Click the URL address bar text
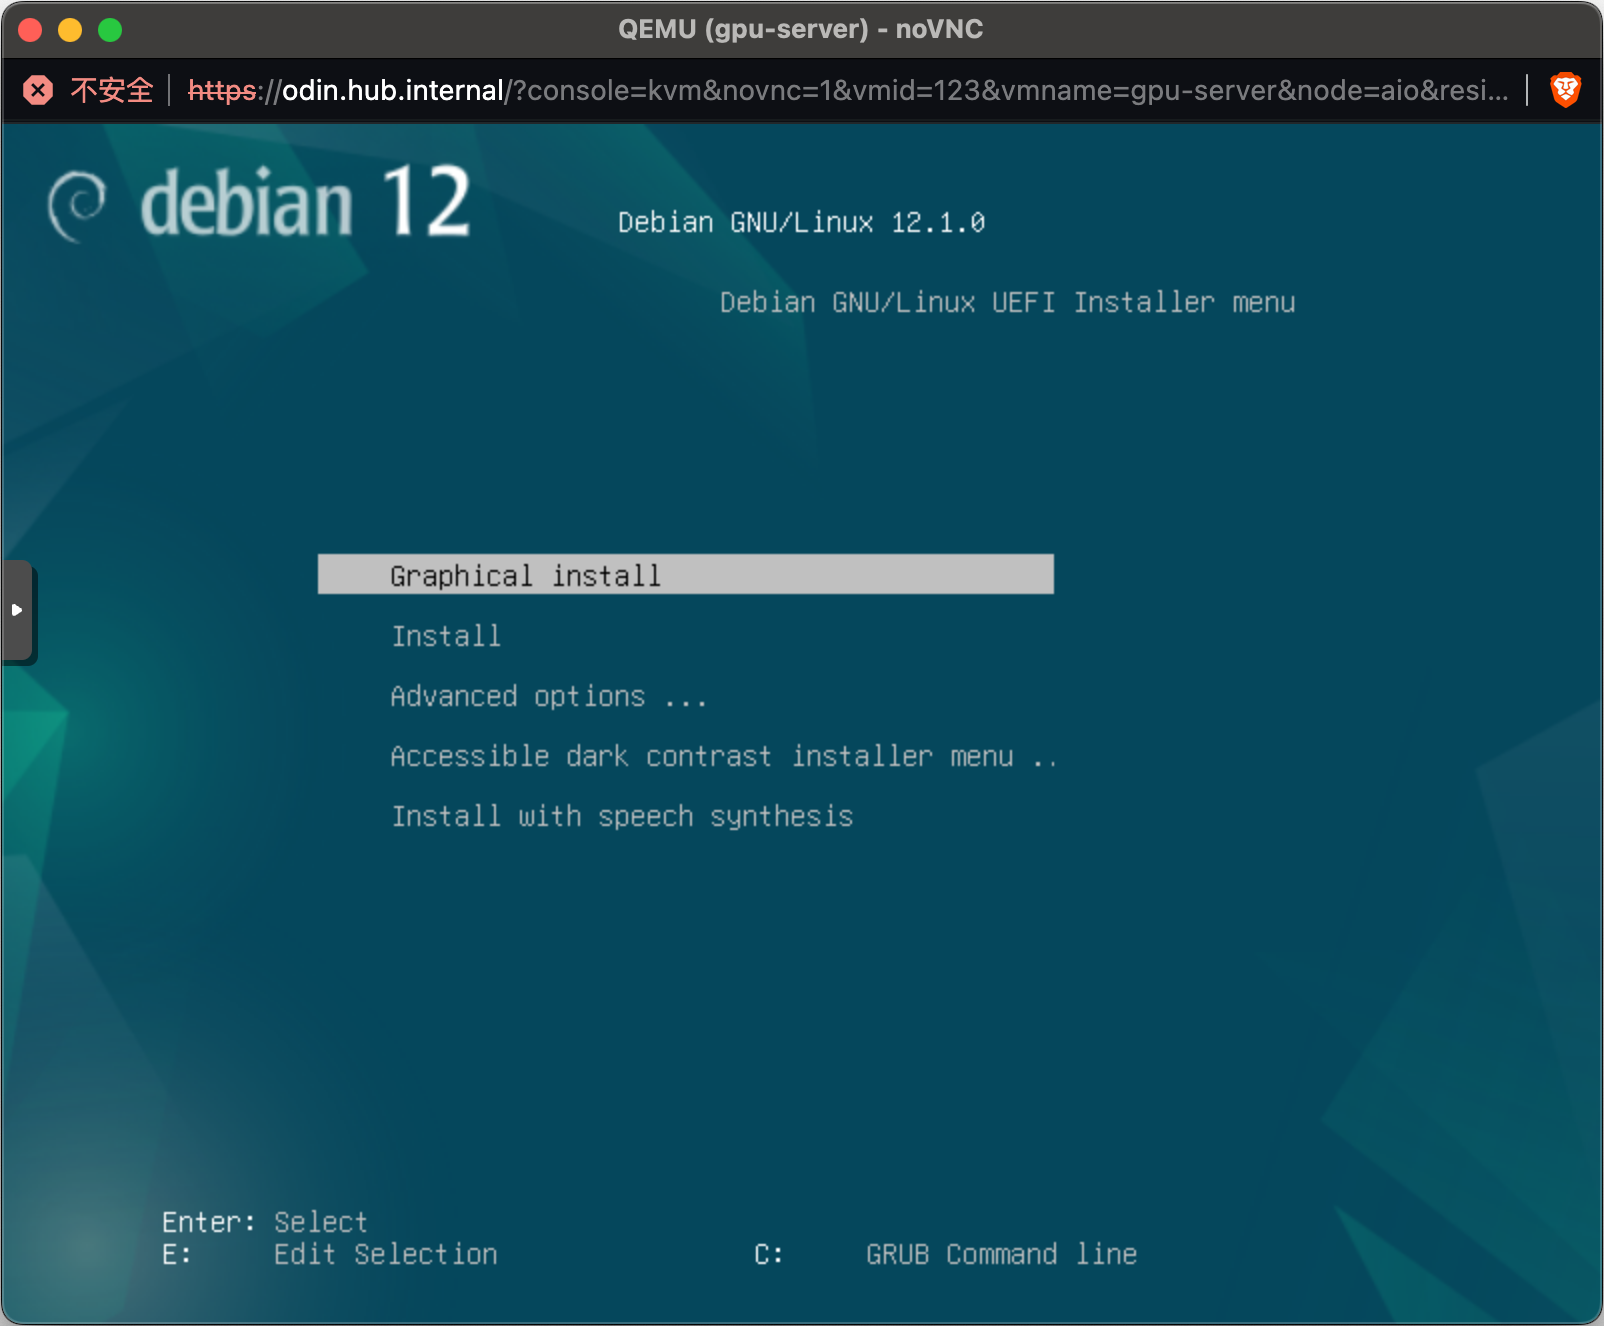Image resolution: width=1604 pixels, height=1326 pixels. (x=848, y=91)
